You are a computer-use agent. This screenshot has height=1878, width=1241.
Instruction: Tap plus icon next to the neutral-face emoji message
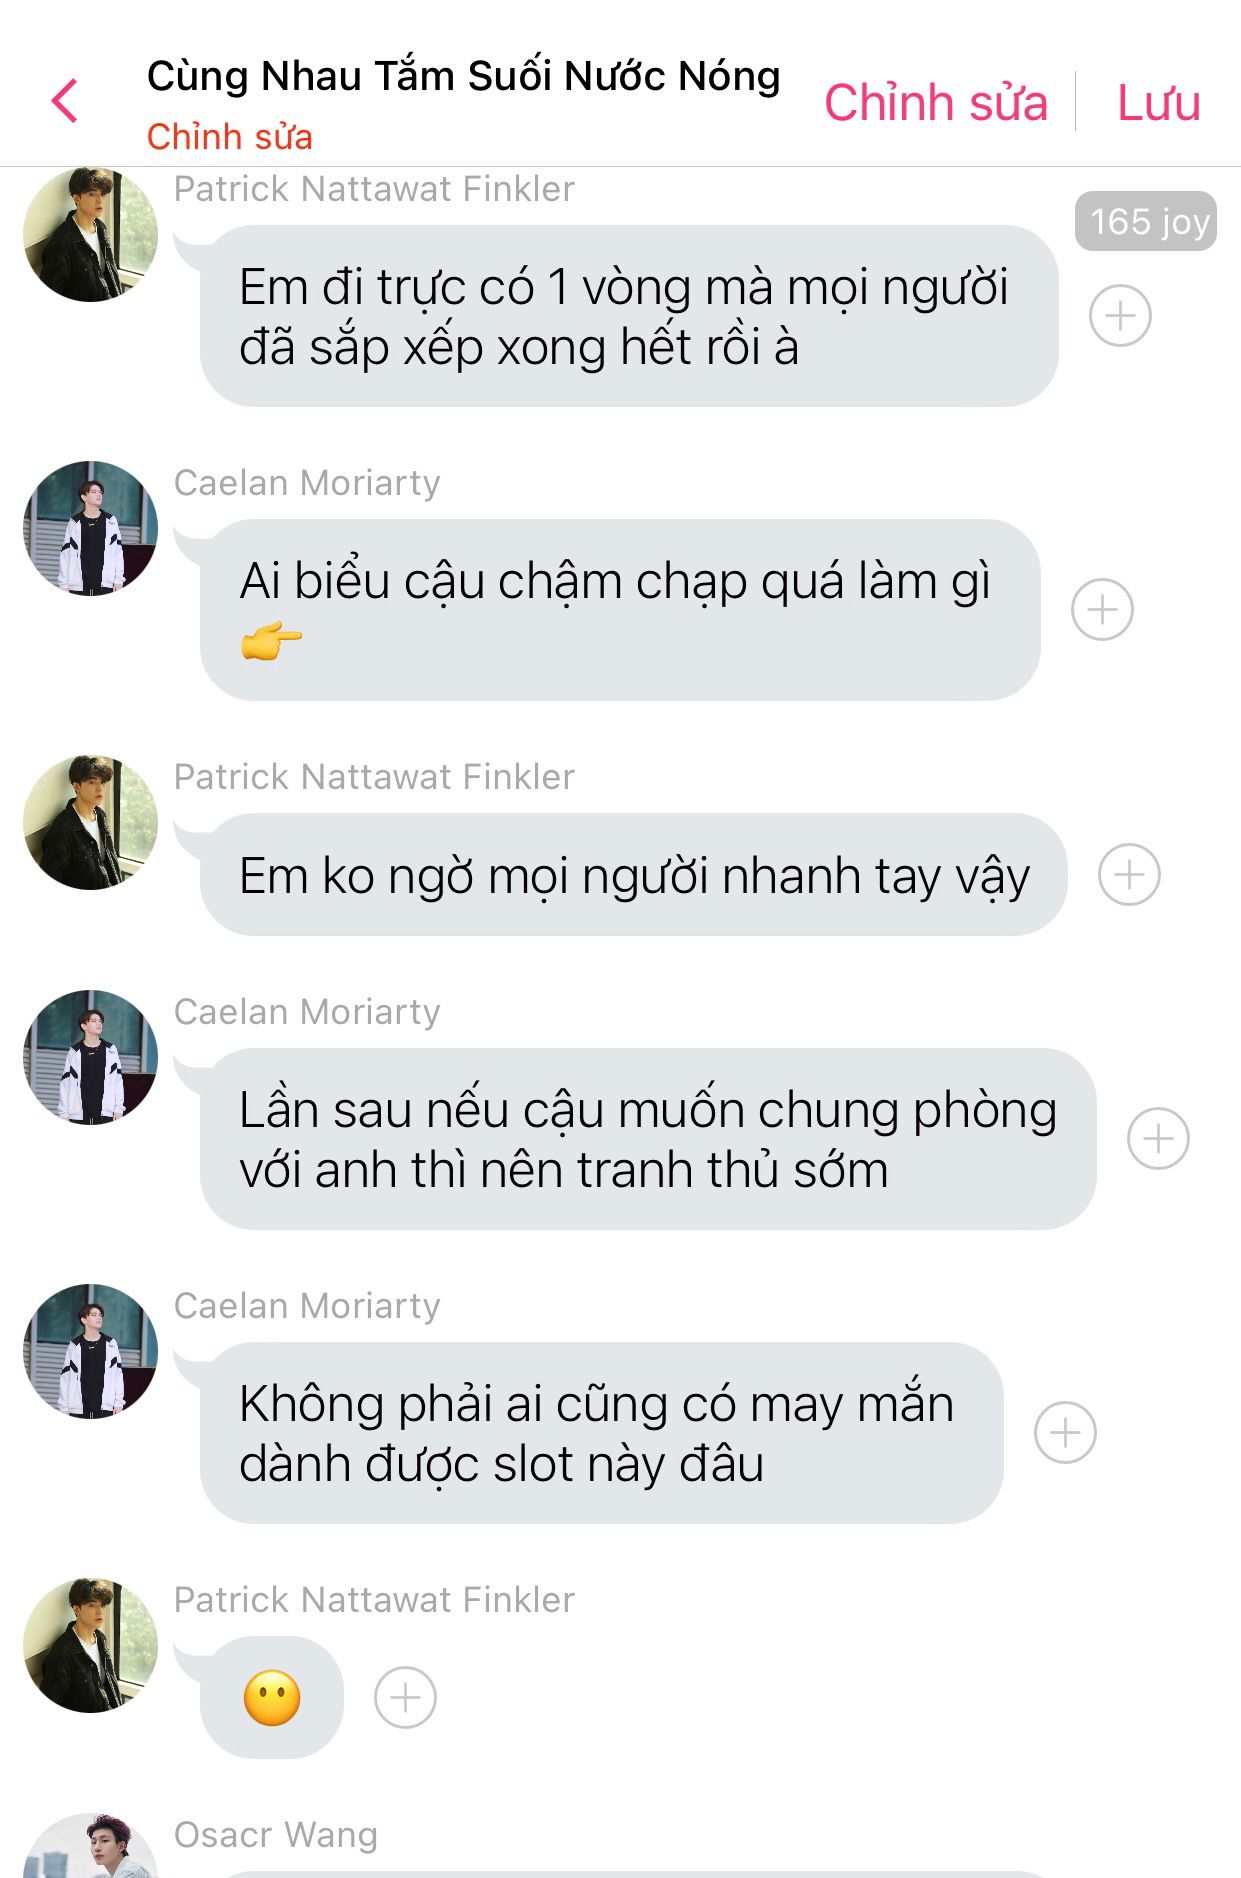(405, 1698)
